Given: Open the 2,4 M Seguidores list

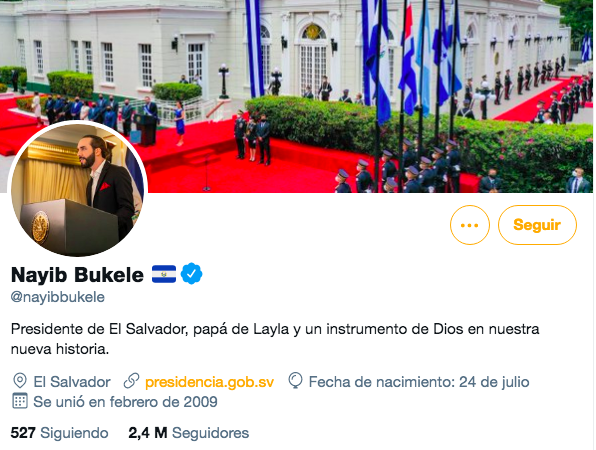Looking at the screenshot, I should [x=189, y=433].
